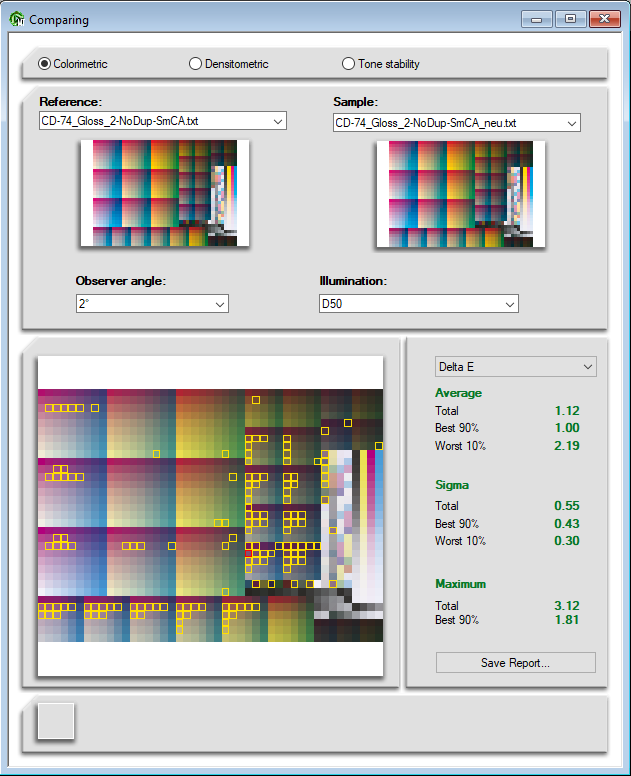This screenshot has height=776, width=631.
Task: Click the Observer angle: label
Action: click(121, 281)
